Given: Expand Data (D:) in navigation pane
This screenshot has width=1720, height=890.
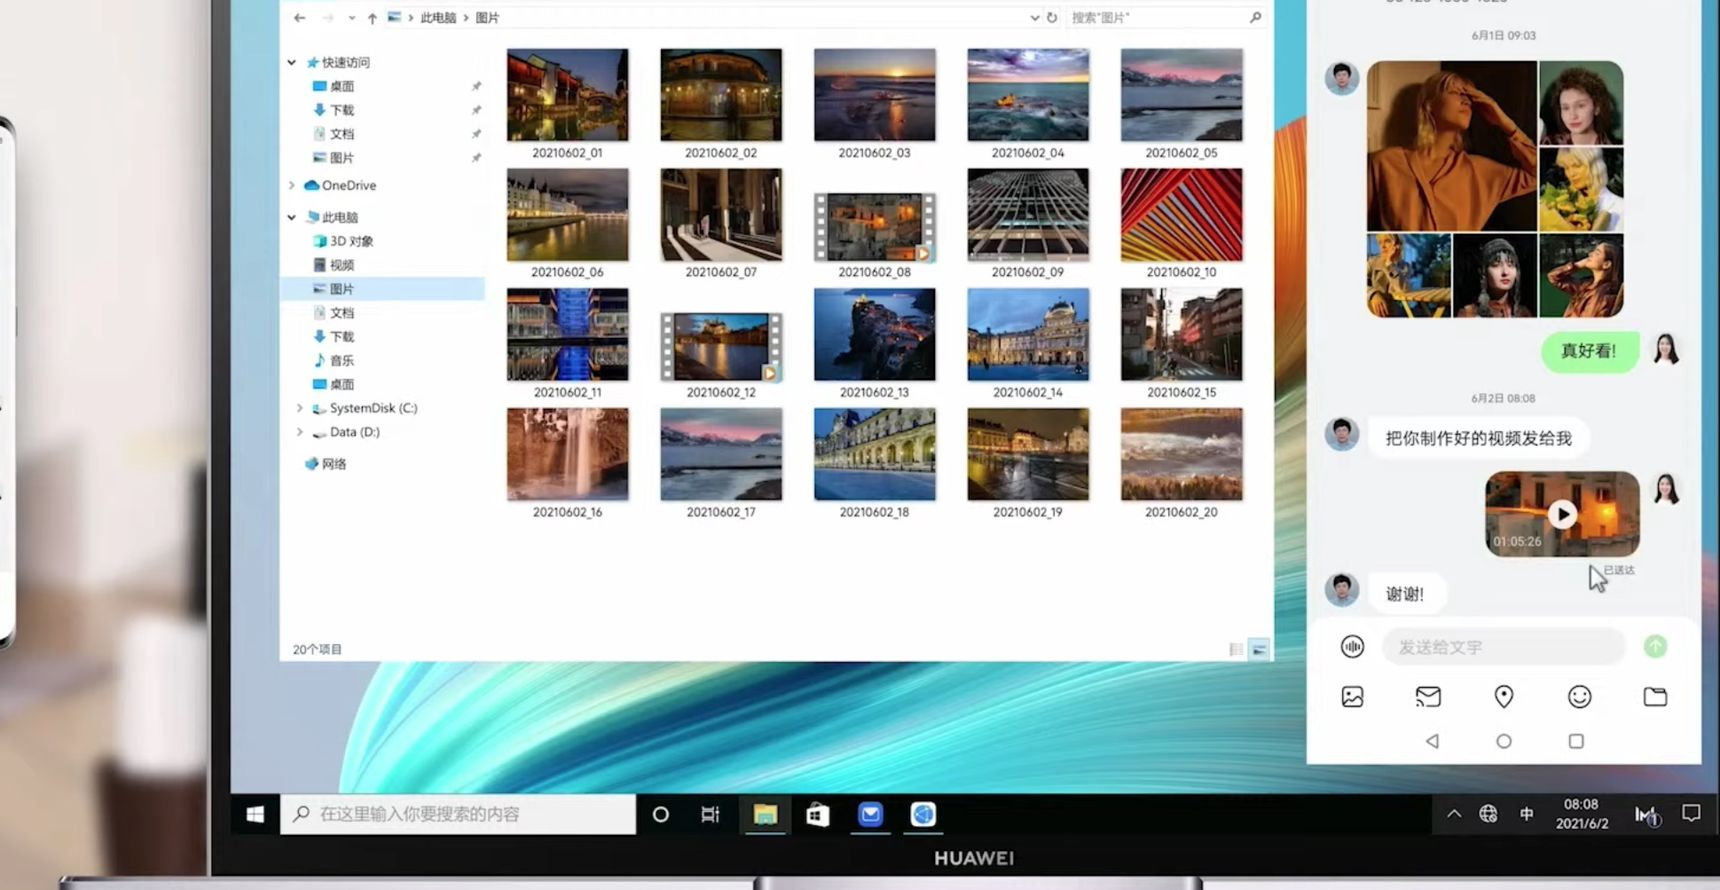Looking at the screenshot, I should (x=299, y=432).
